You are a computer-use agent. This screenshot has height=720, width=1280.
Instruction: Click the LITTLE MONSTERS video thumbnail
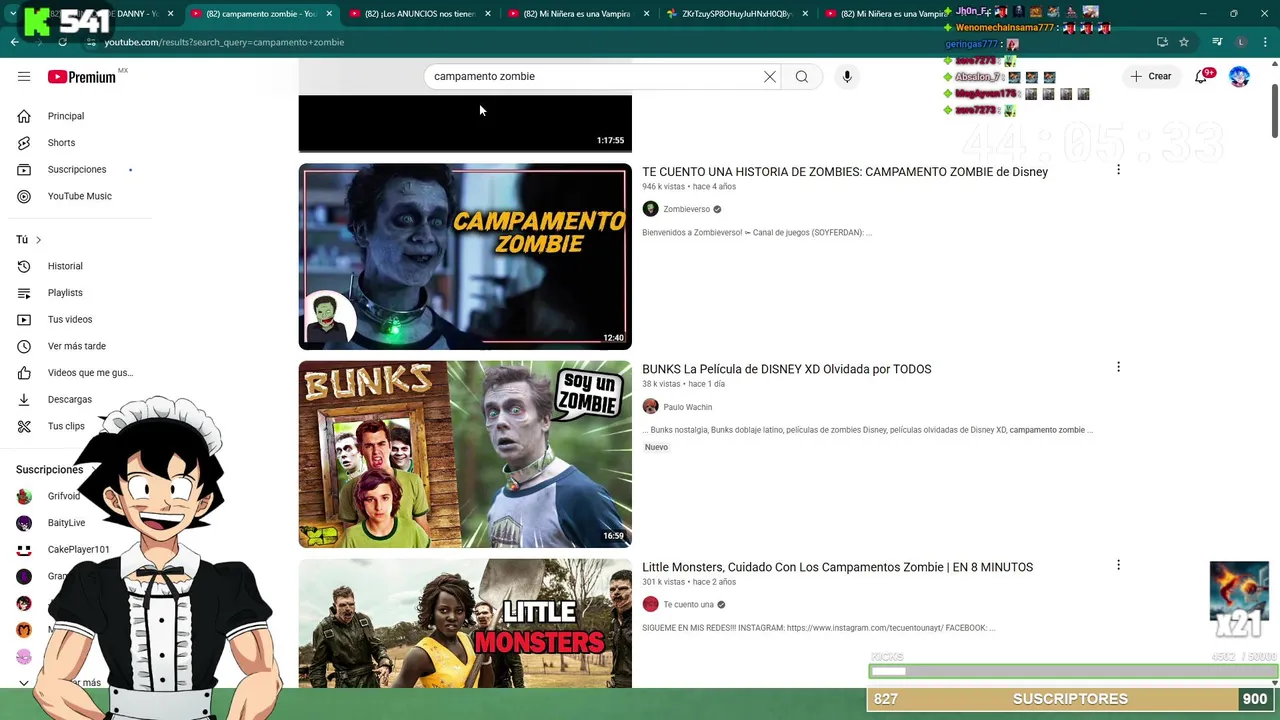pos(465,623)
